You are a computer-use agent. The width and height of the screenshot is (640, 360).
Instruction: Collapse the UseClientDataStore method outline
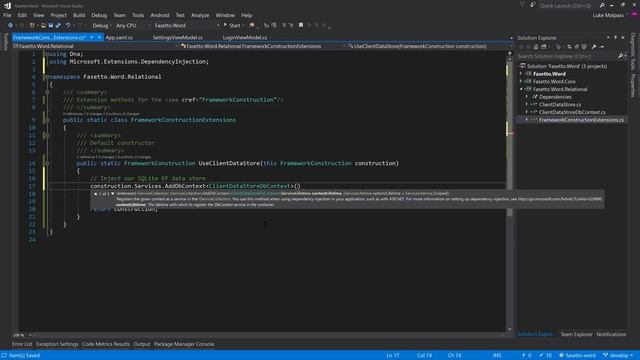[x=47, y=163]
